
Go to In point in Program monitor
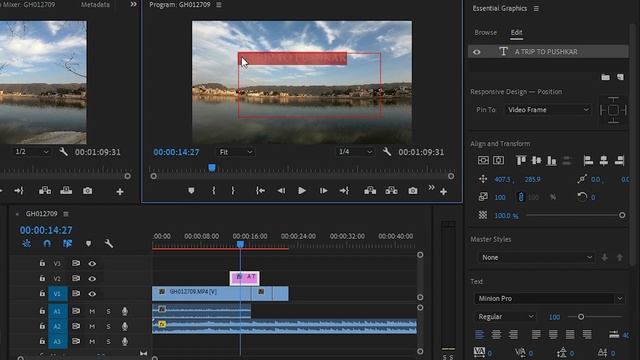tap(260, 191)
